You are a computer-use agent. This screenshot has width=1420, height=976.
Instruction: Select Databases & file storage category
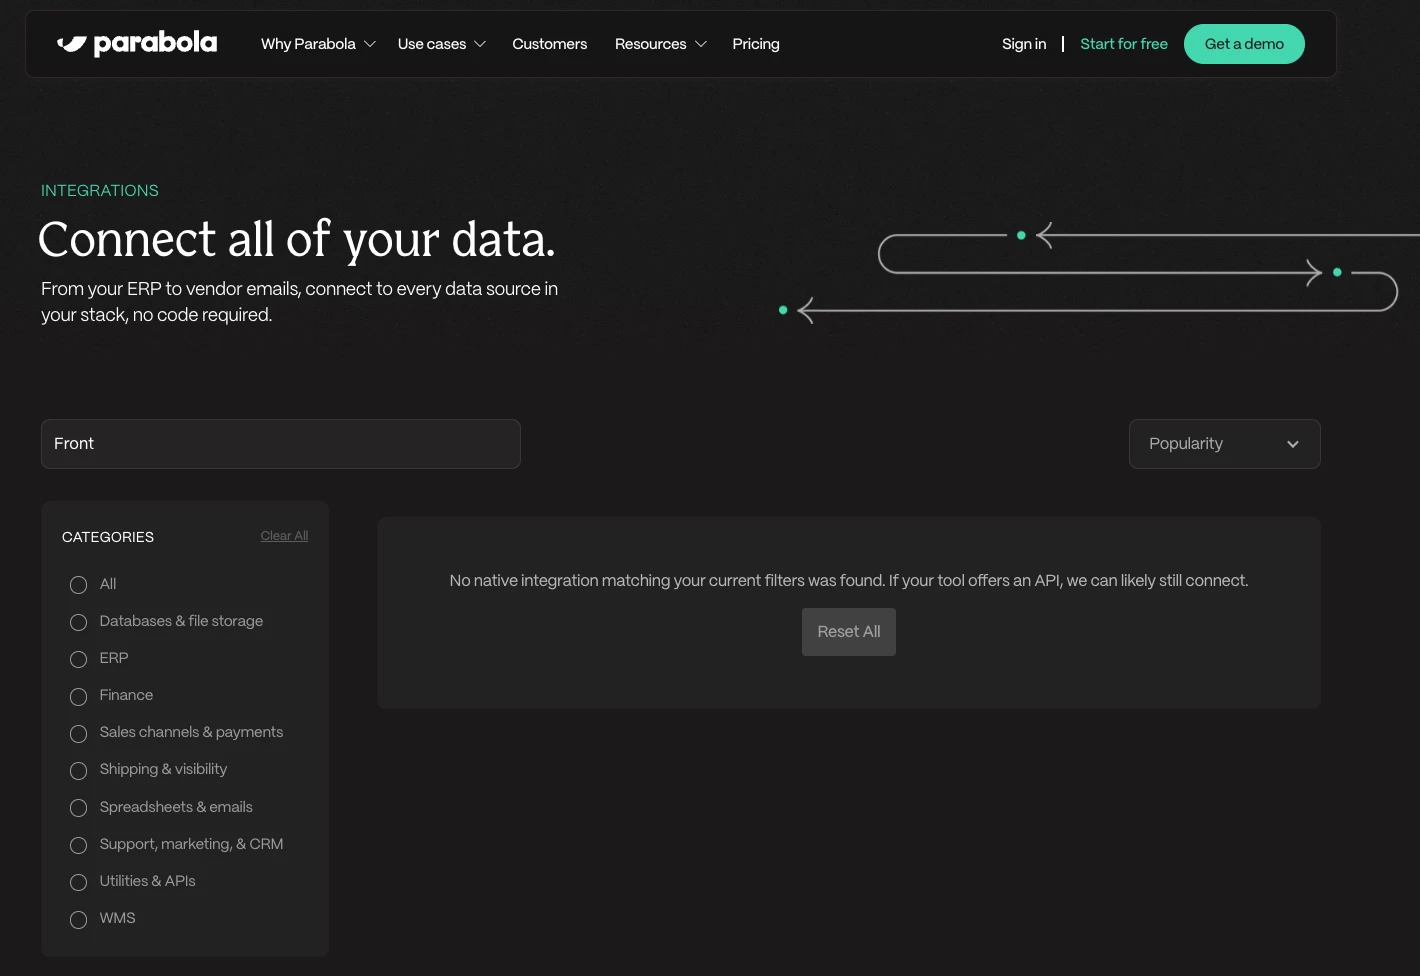166,621
